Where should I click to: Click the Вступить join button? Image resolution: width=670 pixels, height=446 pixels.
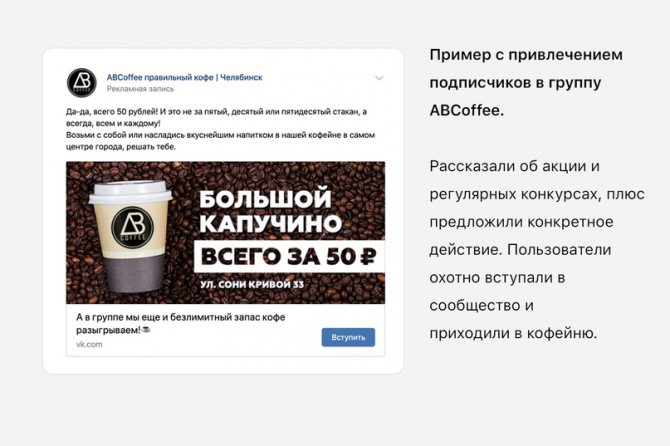click(x=348, y=337)
